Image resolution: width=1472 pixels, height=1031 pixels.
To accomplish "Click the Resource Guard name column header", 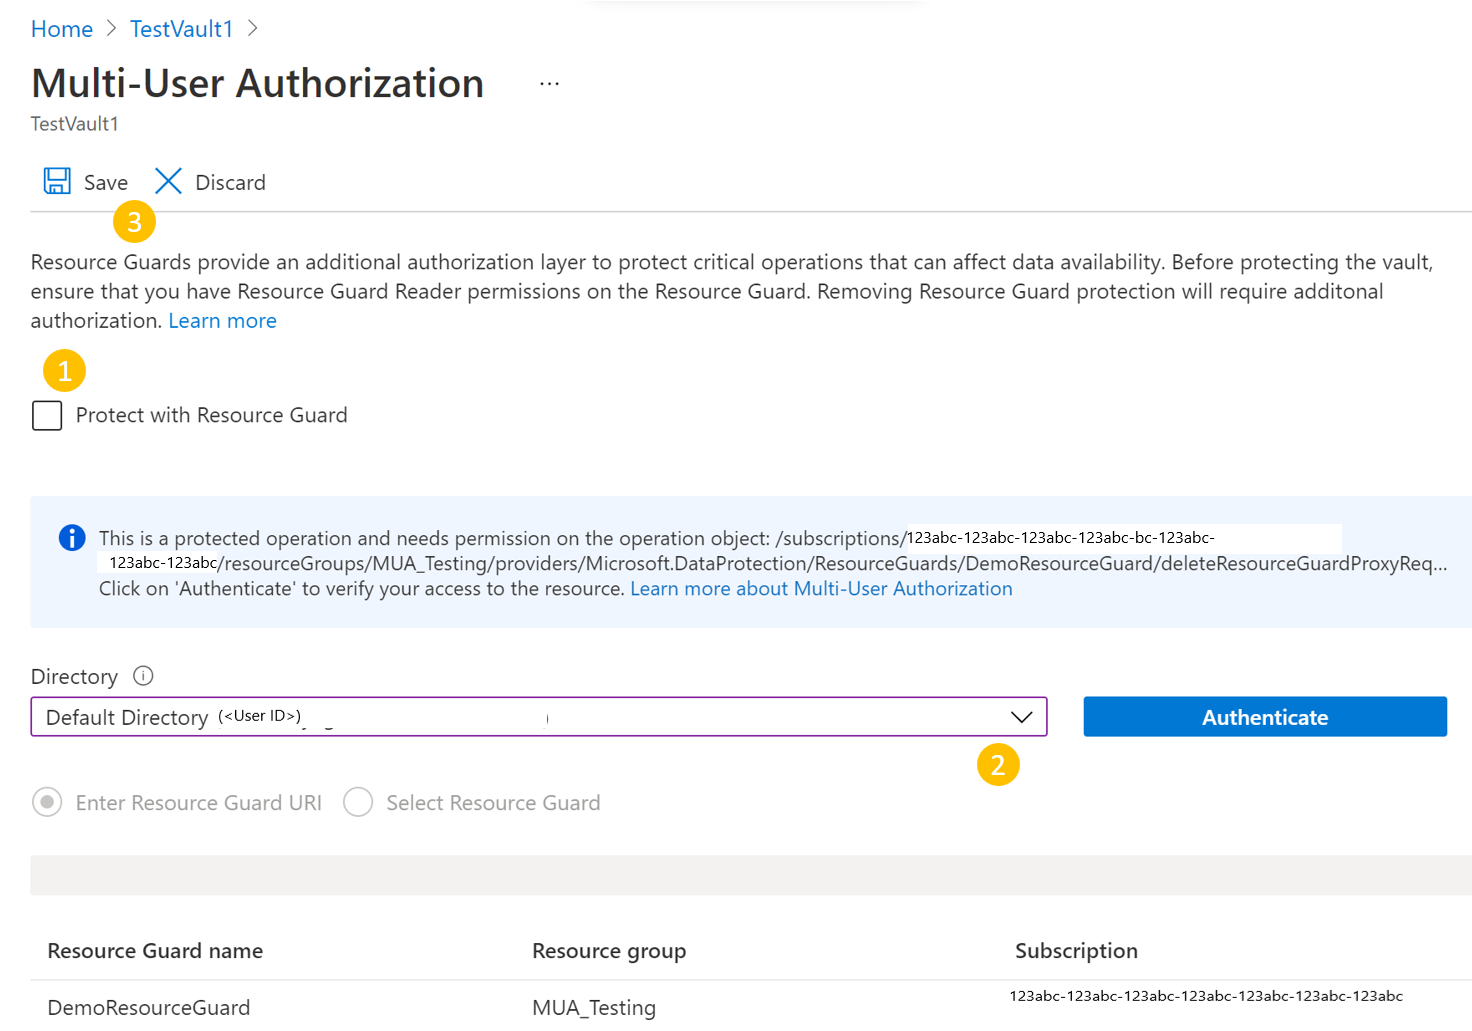I will pos(154,950).
